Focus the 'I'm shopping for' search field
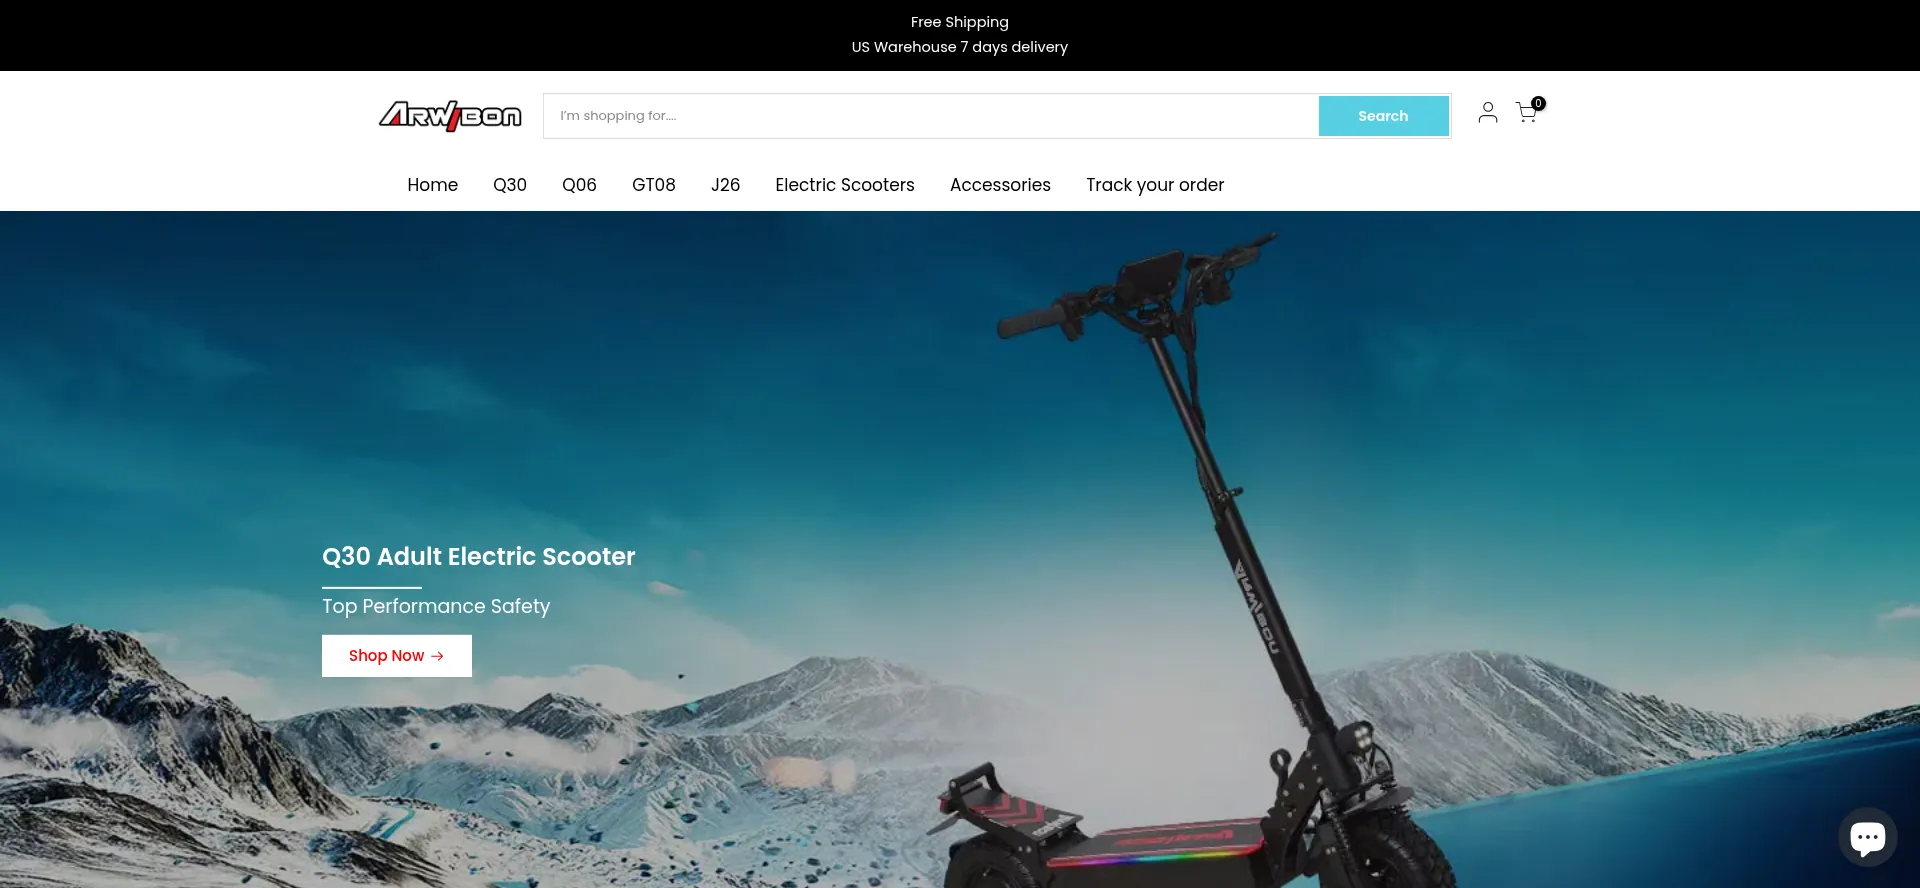Image resolution: width=1920 pixels, height=888 pixels. pyautogui.click(x=930, y=116)
